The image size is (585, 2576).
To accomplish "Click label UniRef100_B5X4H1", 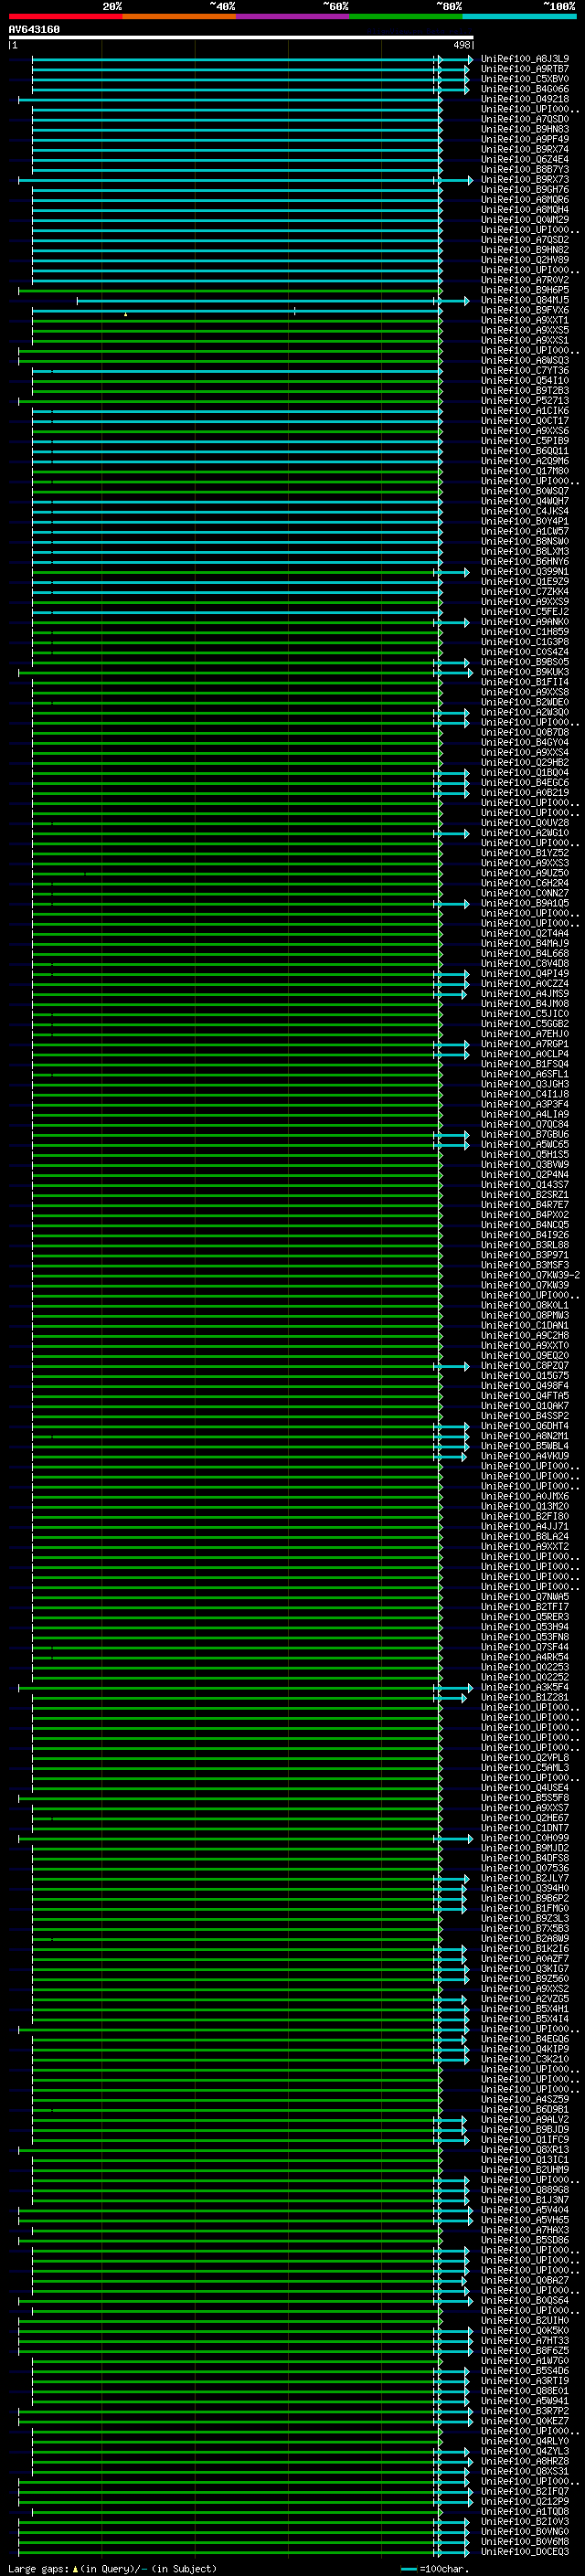I will click(x=525, y=2009).
